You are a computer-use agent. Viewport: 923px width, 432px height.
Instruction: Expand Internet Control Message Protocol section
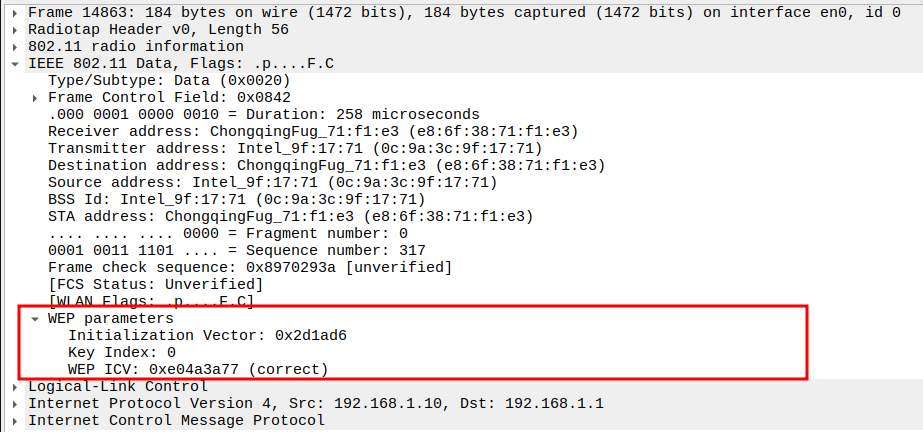[x=16, y=420]
